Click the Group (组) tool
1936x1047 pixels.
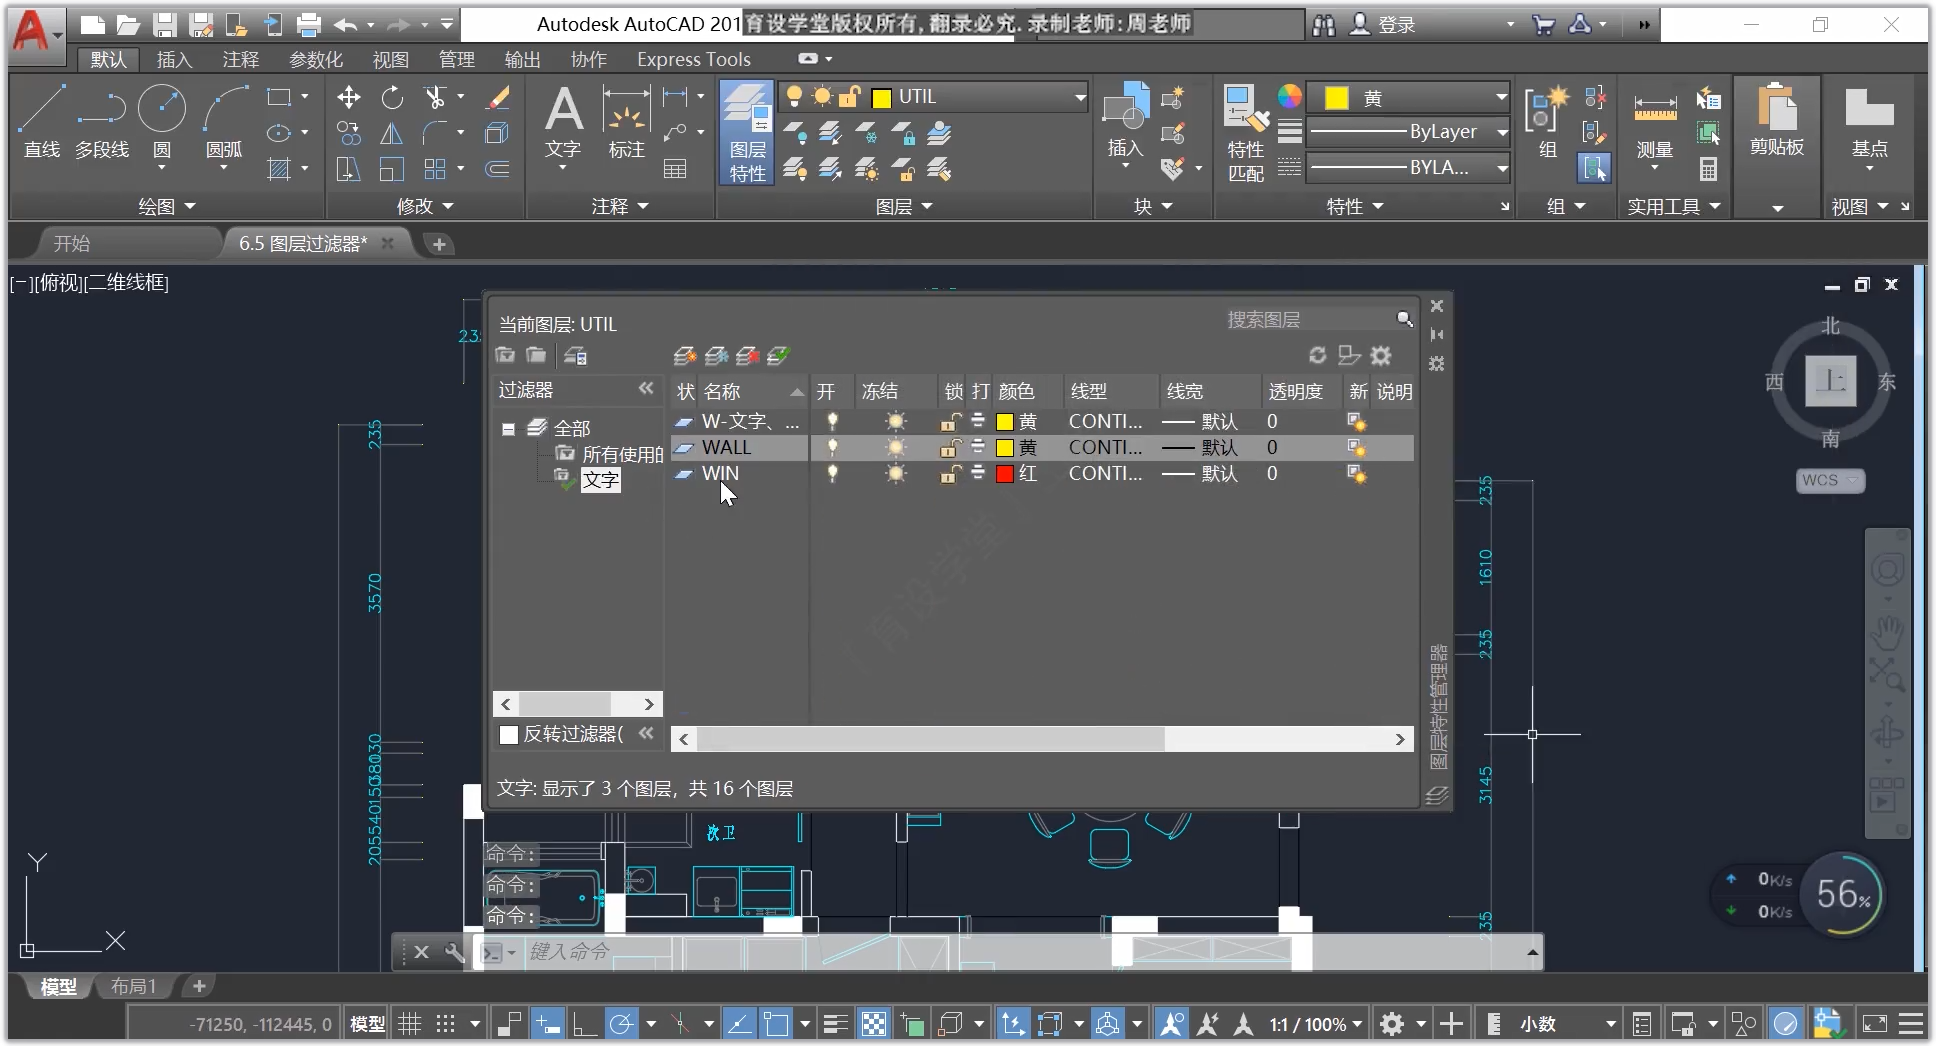pyautogui.click(x=1547, y=123)
